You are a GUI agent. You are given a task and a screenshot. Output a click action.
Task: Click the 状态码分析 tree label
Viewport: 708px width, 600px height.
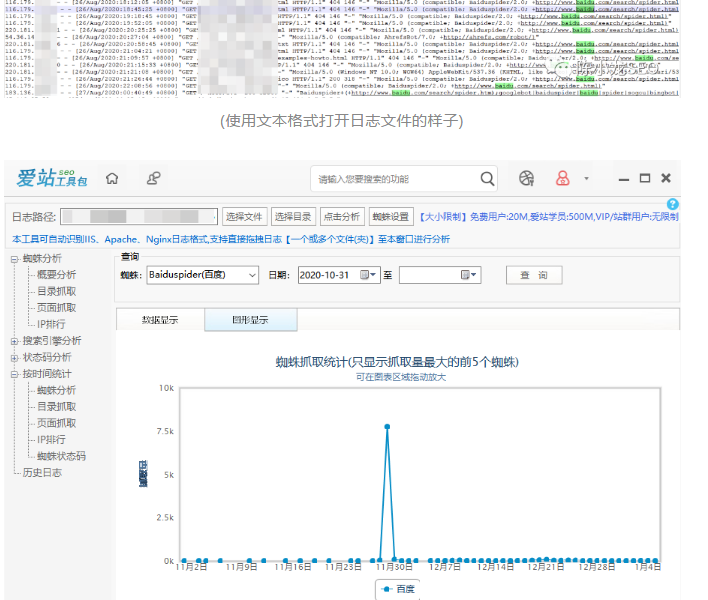click(x=47, y=358)
